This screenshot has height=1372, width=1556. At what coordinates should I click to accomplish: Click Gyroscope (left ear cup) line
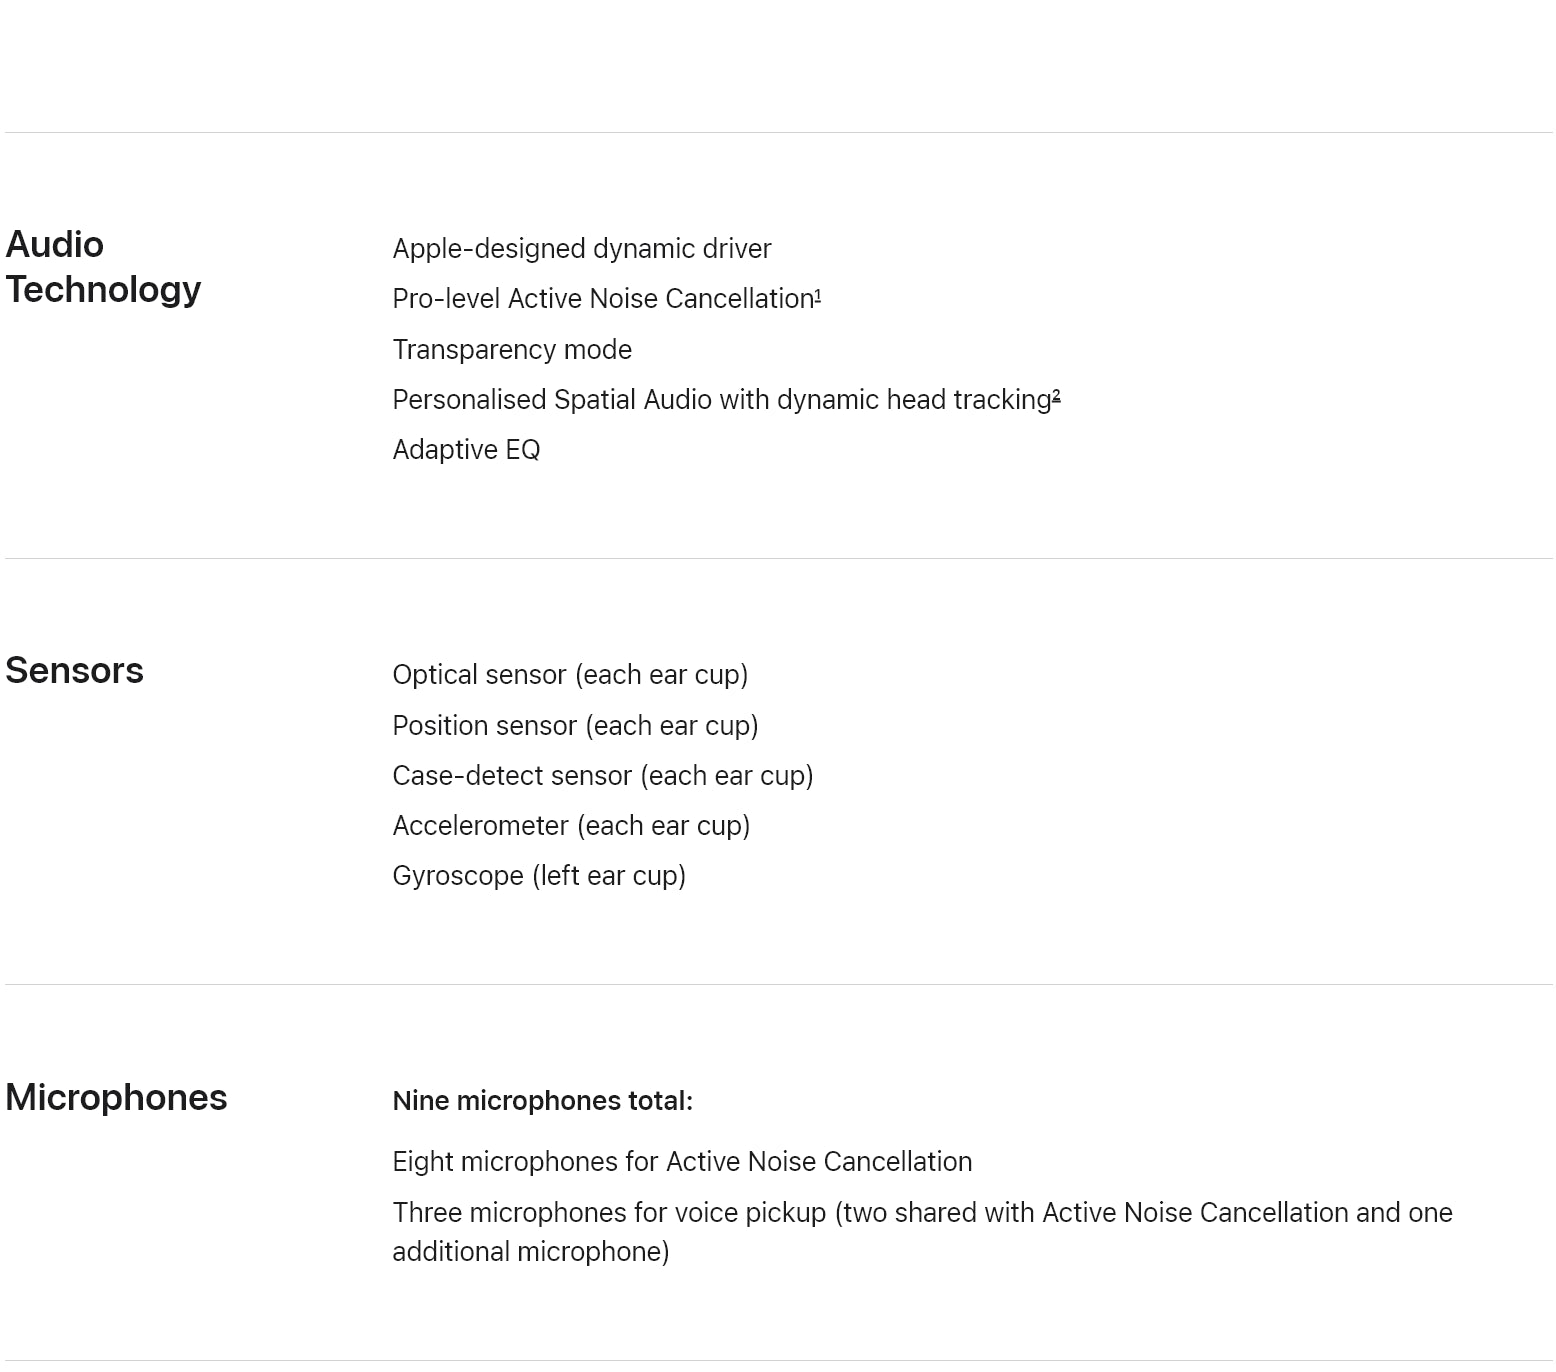pos(539,876)
